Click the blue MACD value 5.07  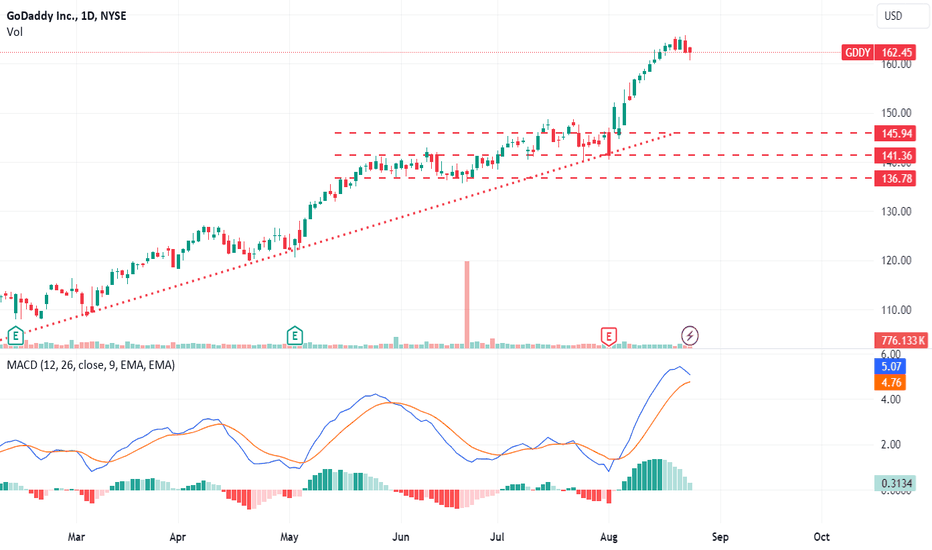tap(890, 366)
